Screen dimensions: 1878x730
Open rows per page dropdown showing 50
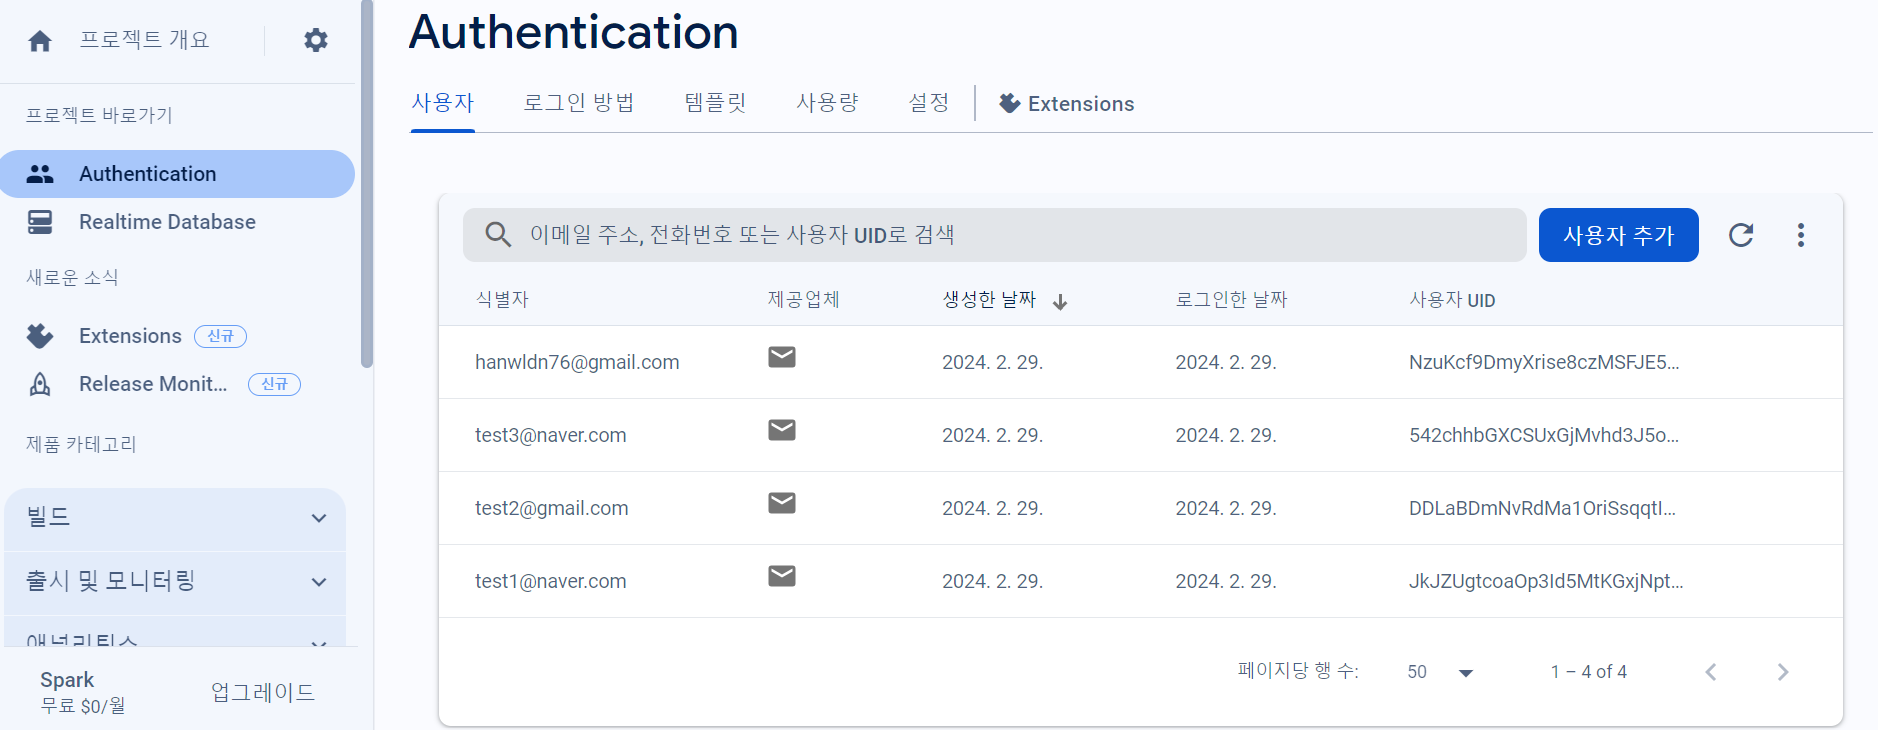(1440, 672)
